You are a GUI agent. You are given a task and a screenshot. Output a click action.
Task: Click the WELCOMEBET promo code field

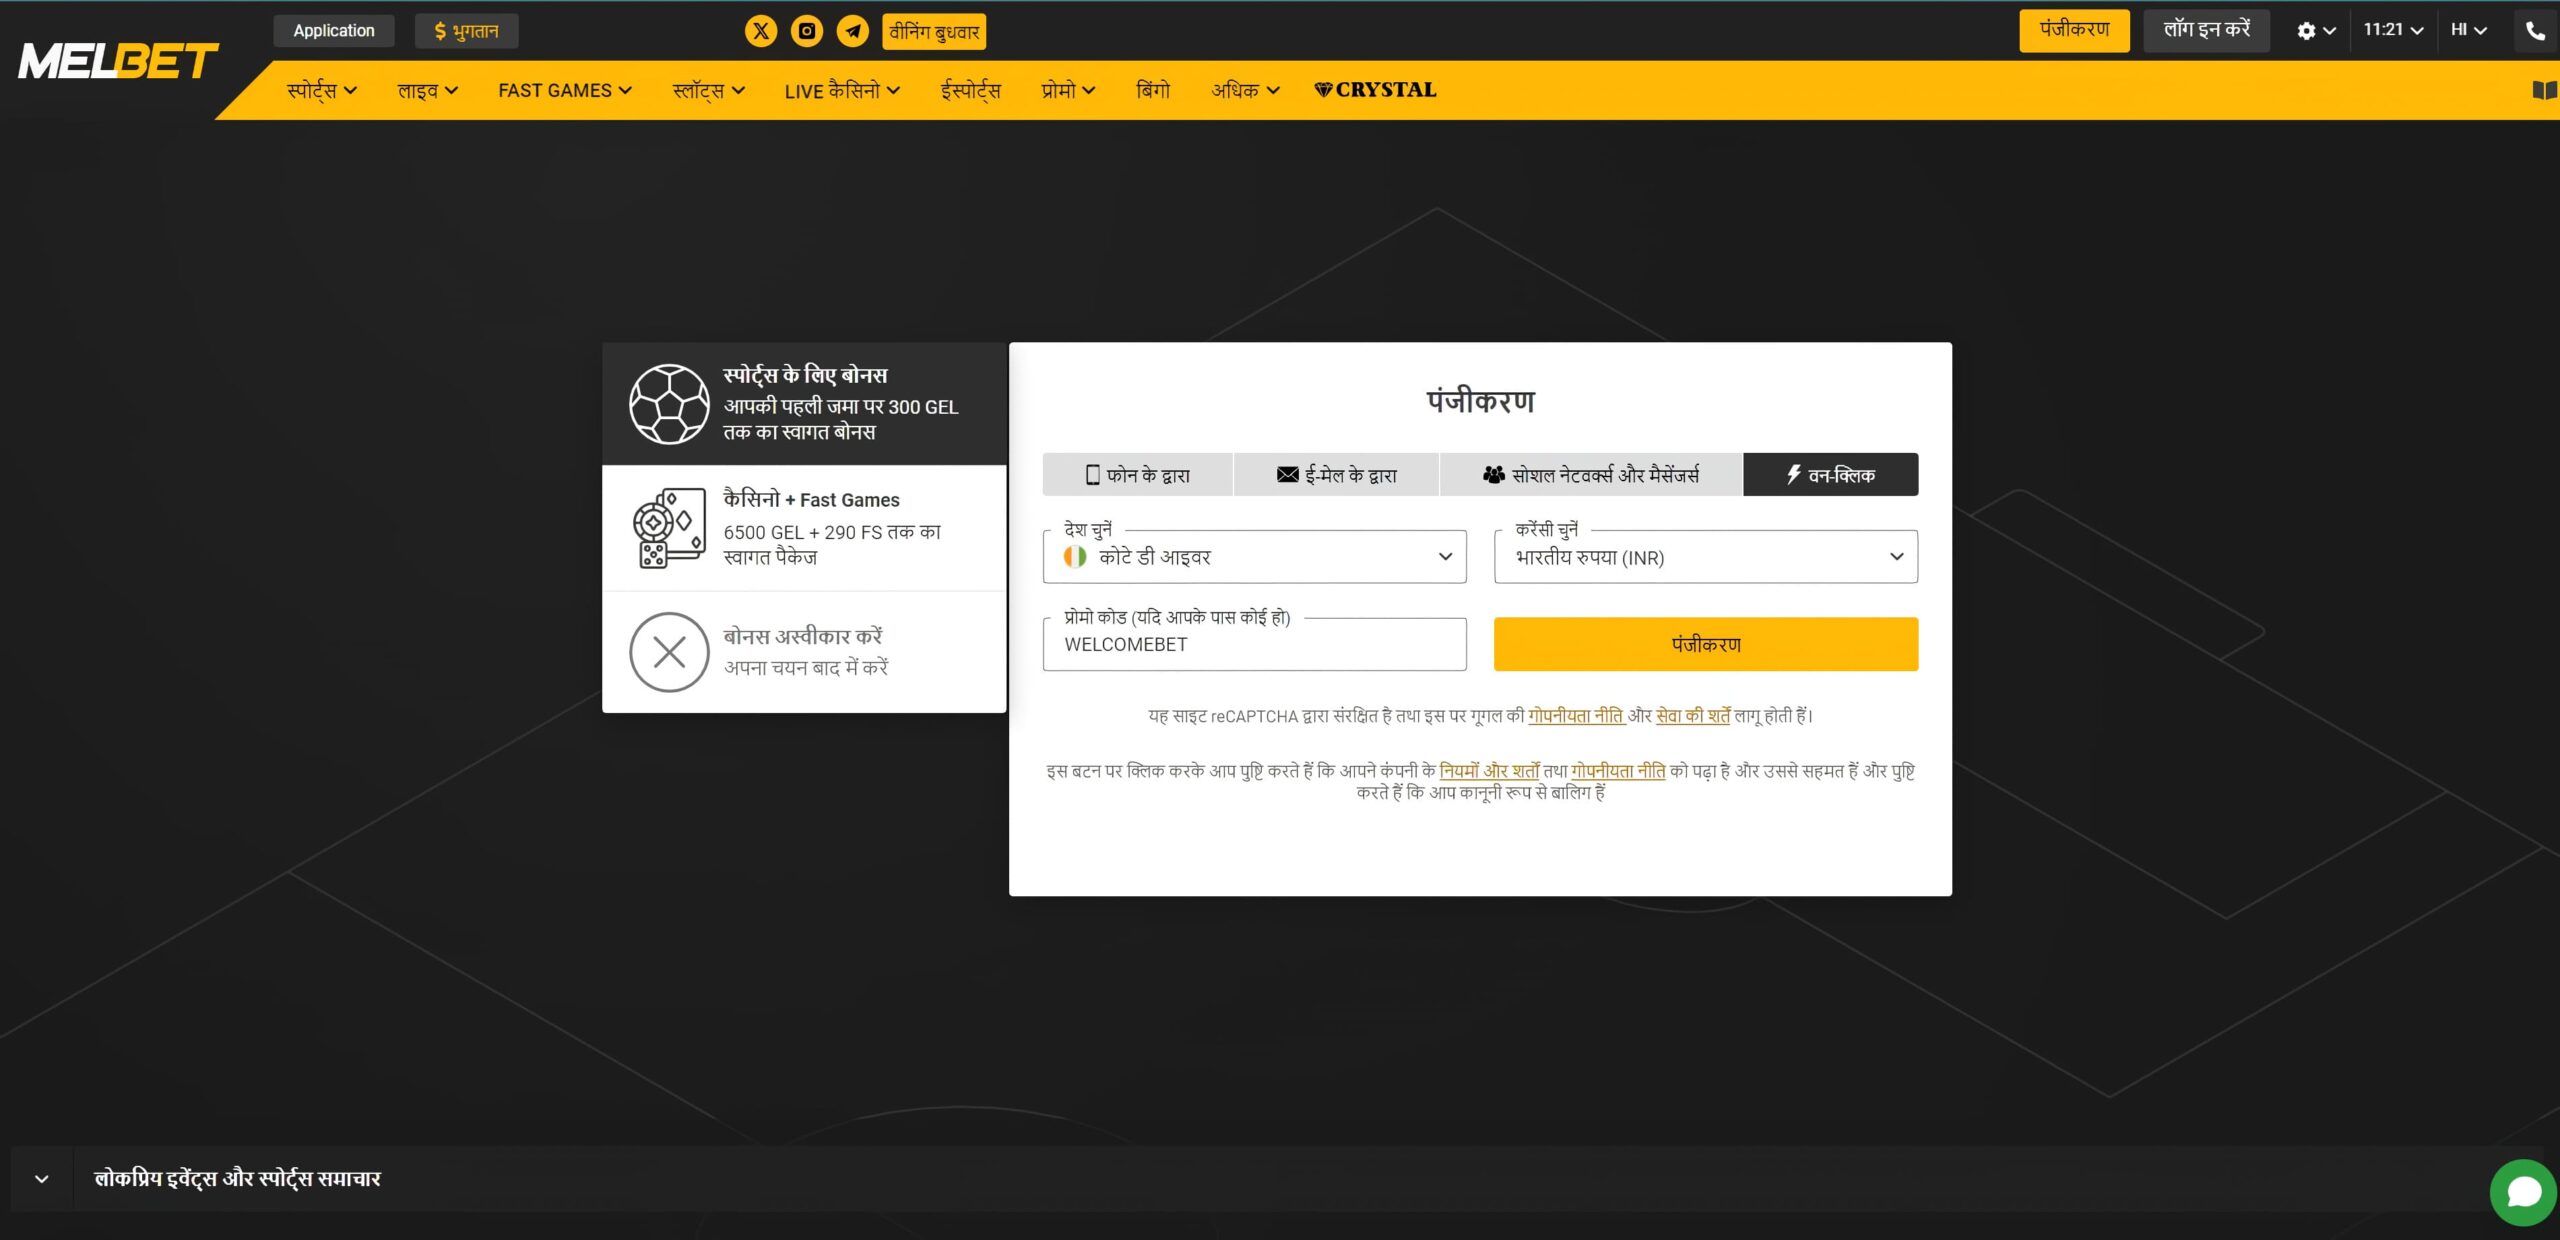[1253, 644]
